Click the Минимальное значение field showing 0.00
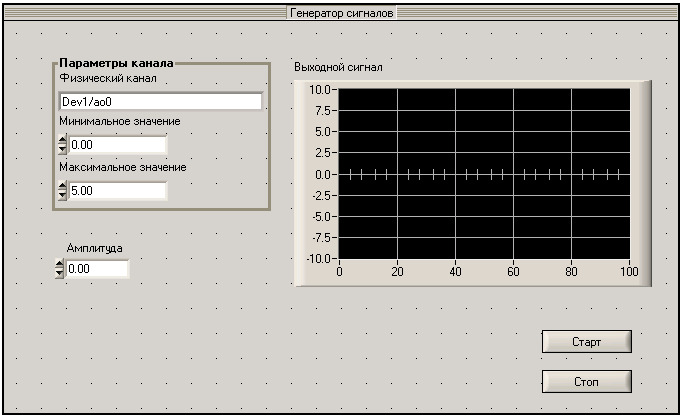The width and height of the screenshot is (682, 417). coord(117,145)
